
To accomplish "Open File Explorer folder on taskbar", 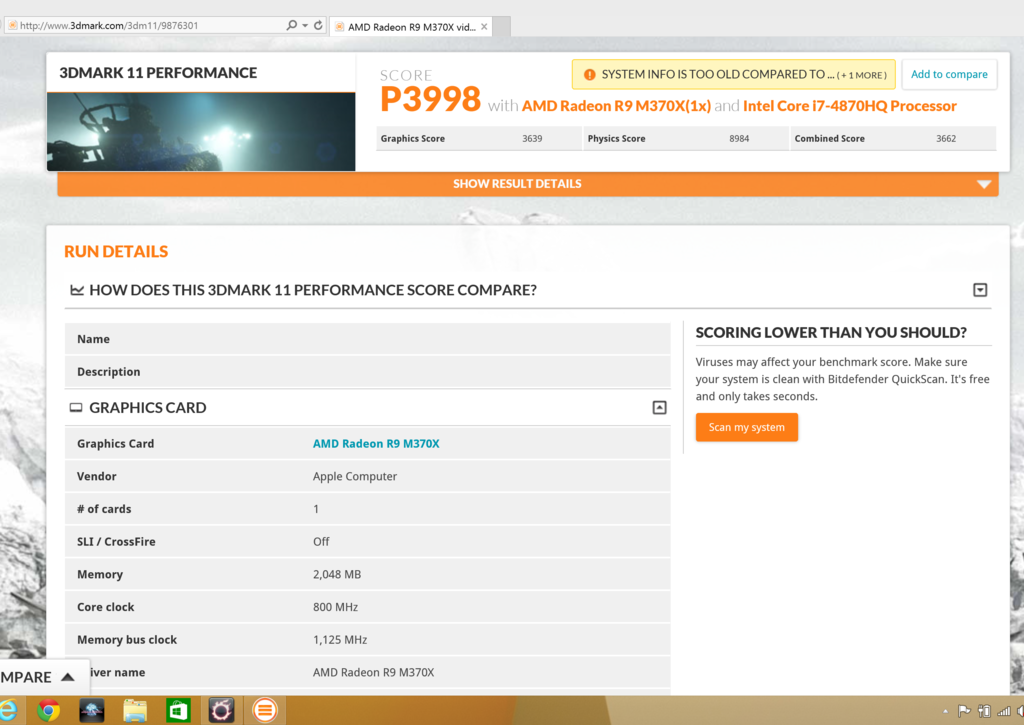I will [x=135, y=711].
